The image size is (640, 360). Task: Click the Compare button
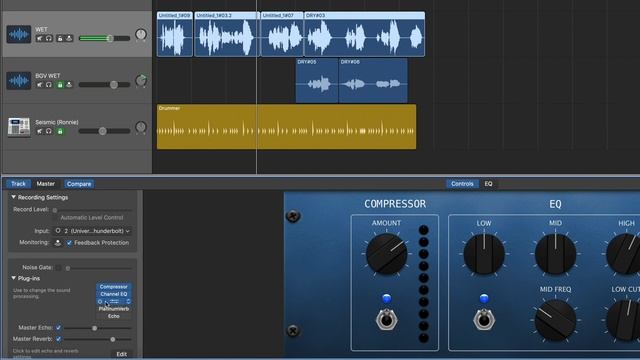(x=79, y=184)
